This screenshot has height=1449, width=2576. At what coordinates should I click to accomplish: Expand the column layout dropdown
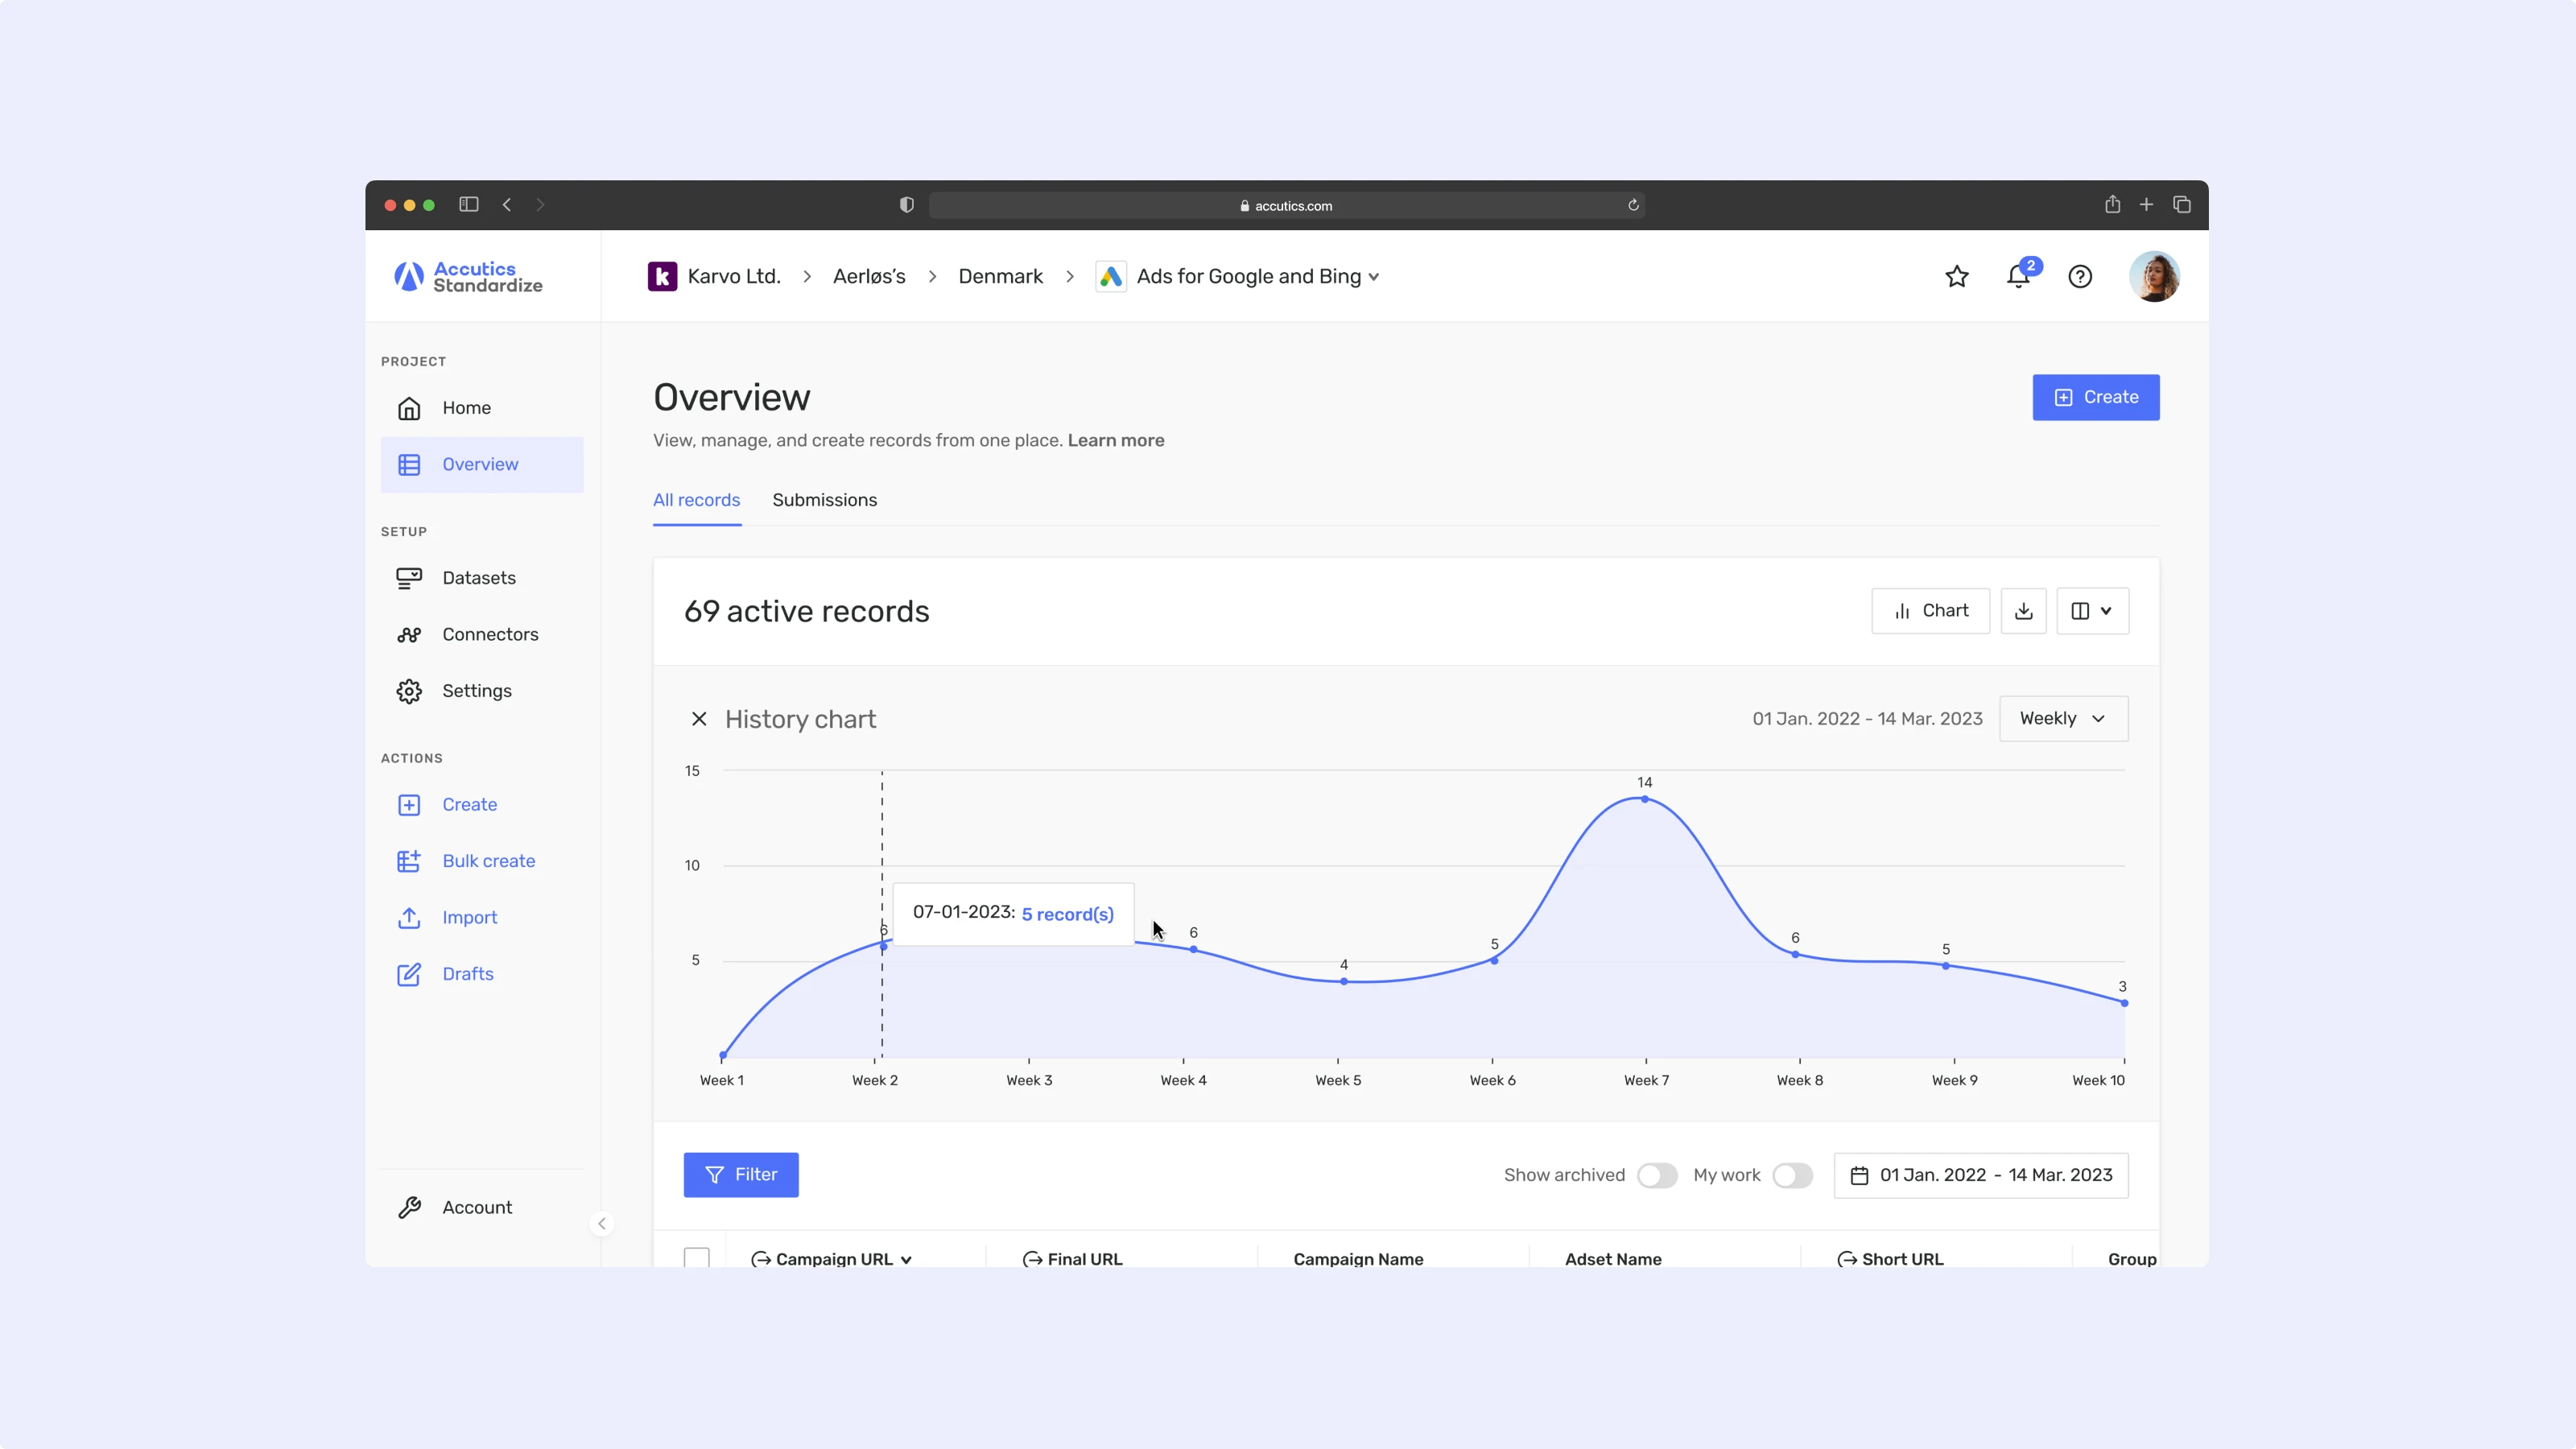2092,611
